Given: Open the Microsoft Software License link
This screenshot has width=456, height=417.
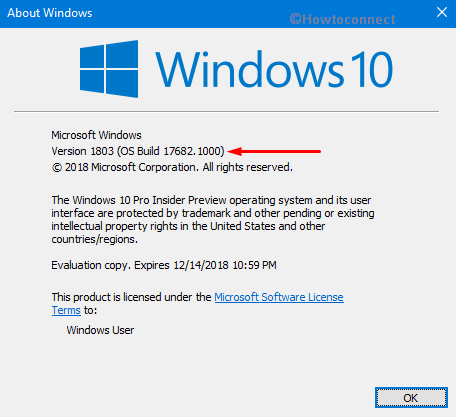Looking at the screenshot, I should 279,297.
